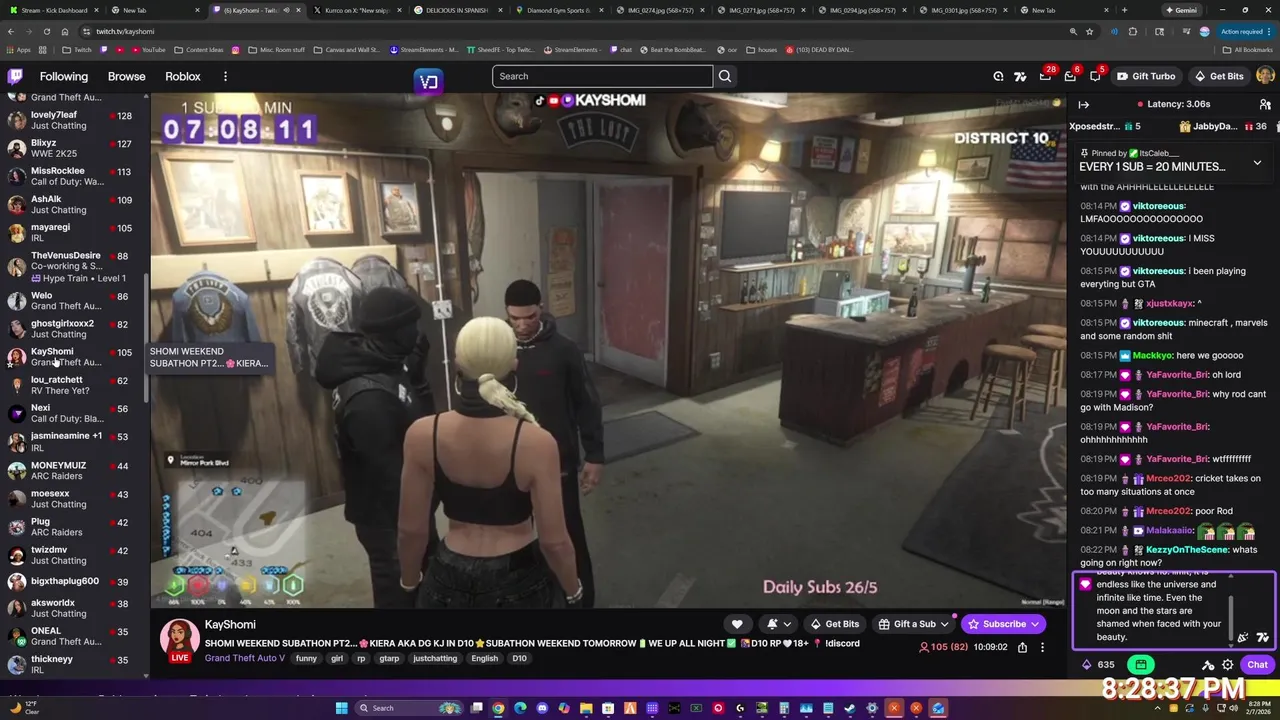Send message with Chat button
The height and width of the screenshot is (720, 1280).
click(1257, 665)
